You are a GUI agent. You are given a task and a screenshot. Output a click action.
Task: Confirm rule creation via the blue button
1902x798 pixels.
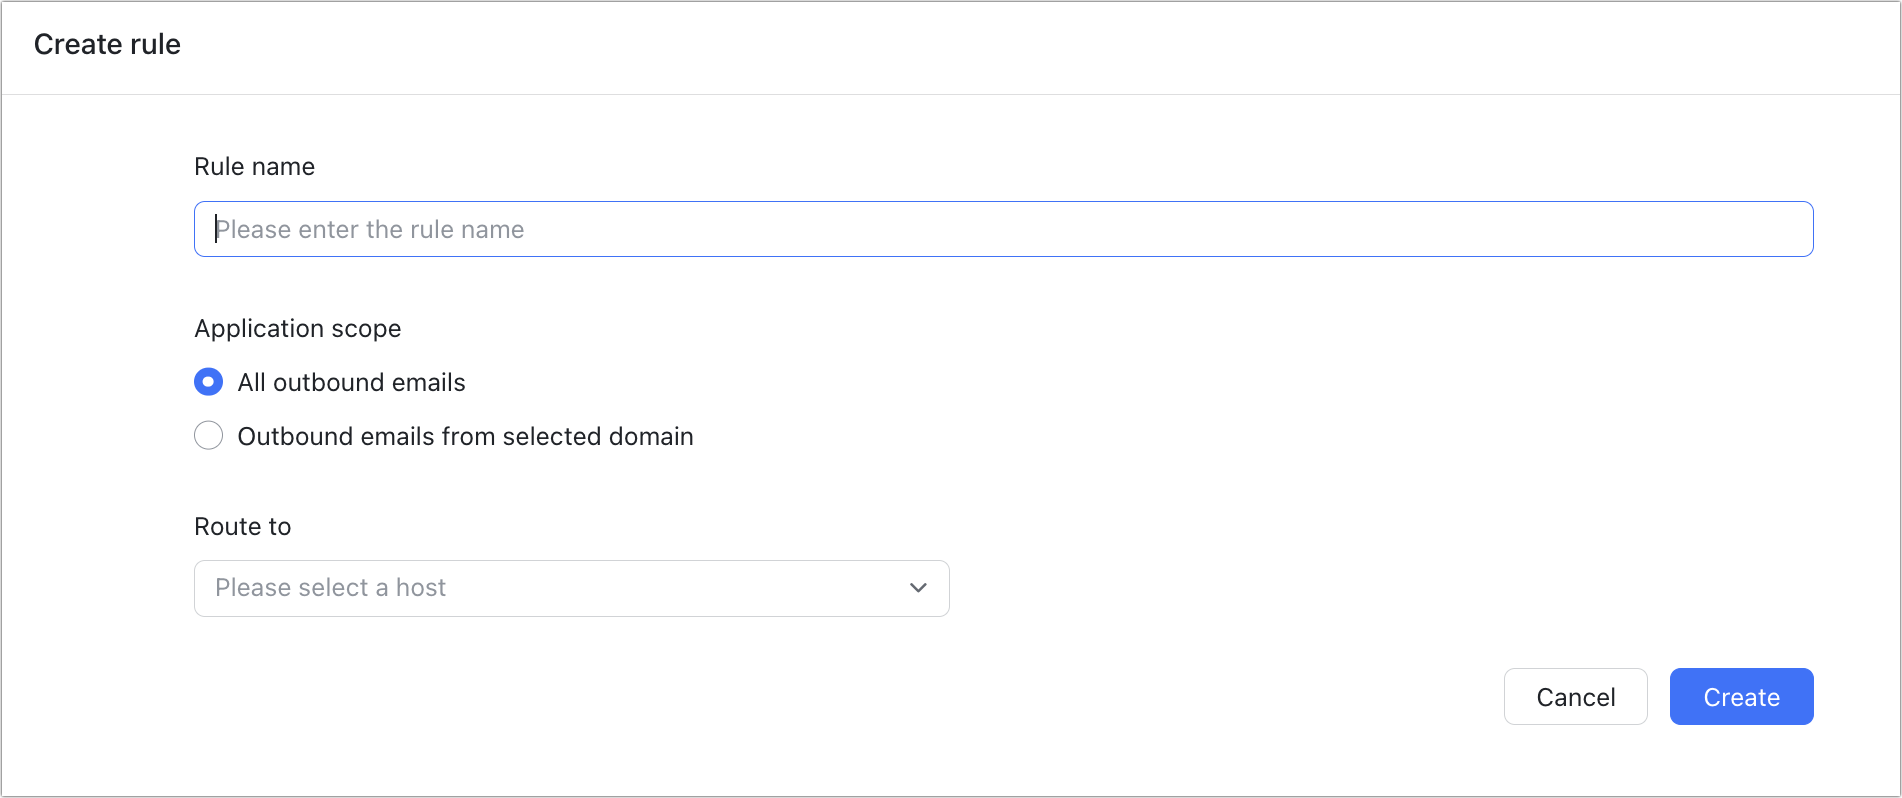coord(1740,696)
